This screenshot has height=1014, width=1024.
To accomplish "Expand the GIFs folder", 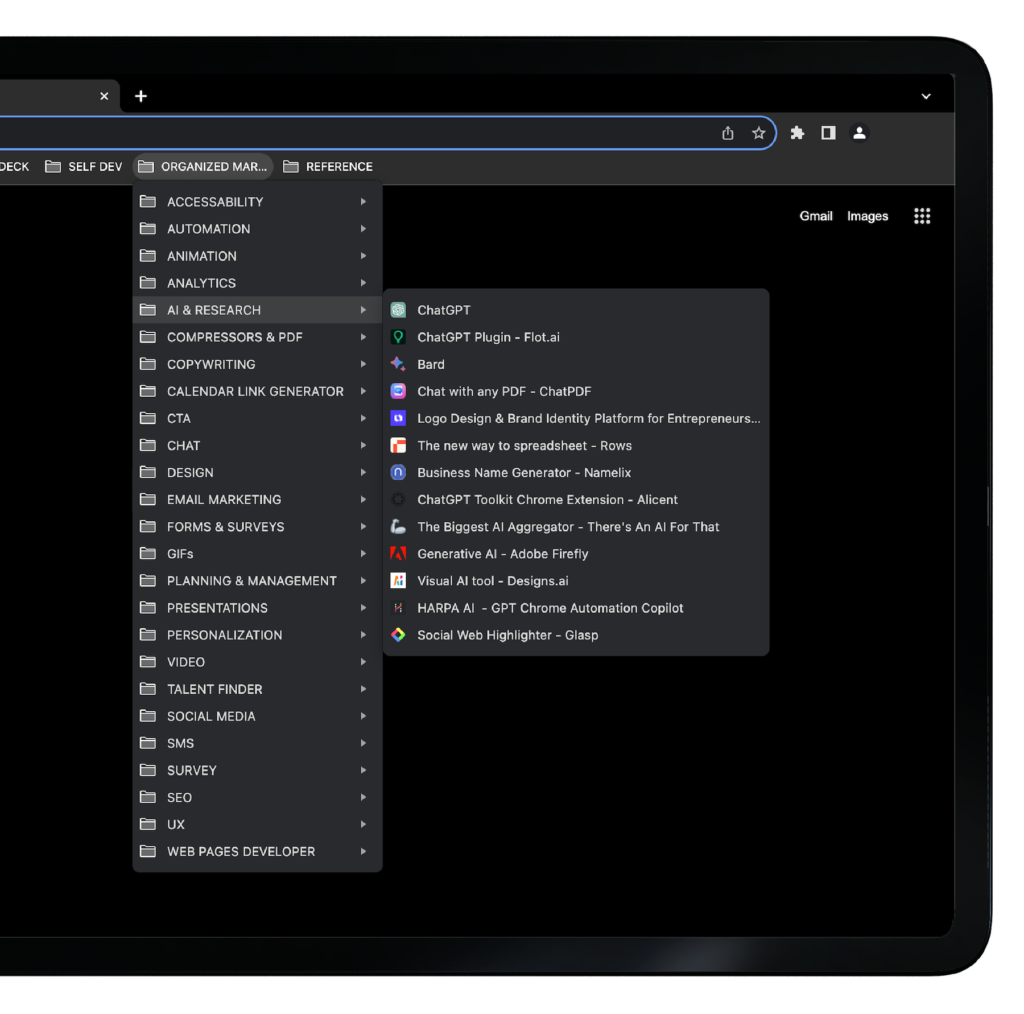I will [x=257, y=554].
